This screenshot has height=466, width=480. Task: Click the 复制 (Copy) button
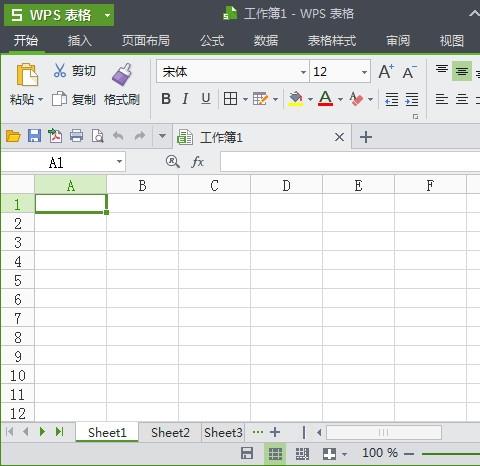(x=74, y=99)
